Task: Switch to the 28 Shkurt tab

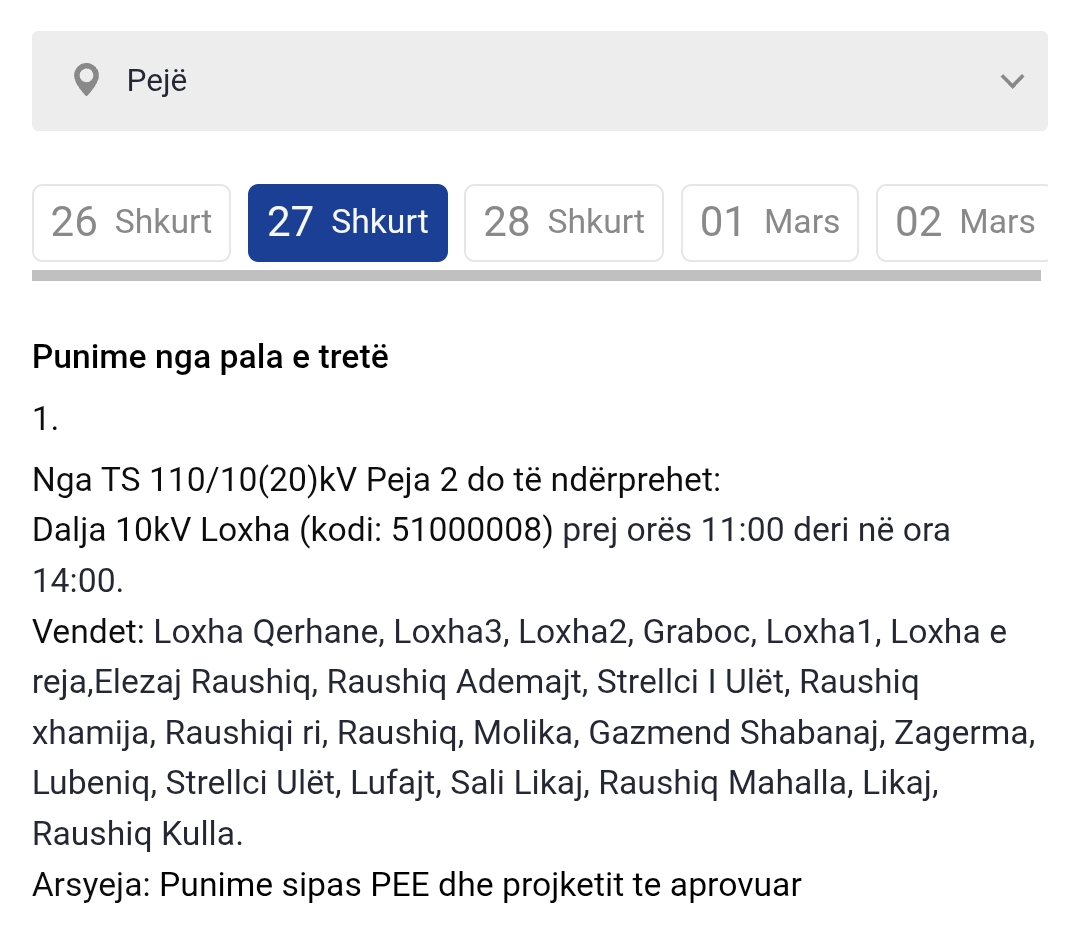Action: (x=564, y=222)
